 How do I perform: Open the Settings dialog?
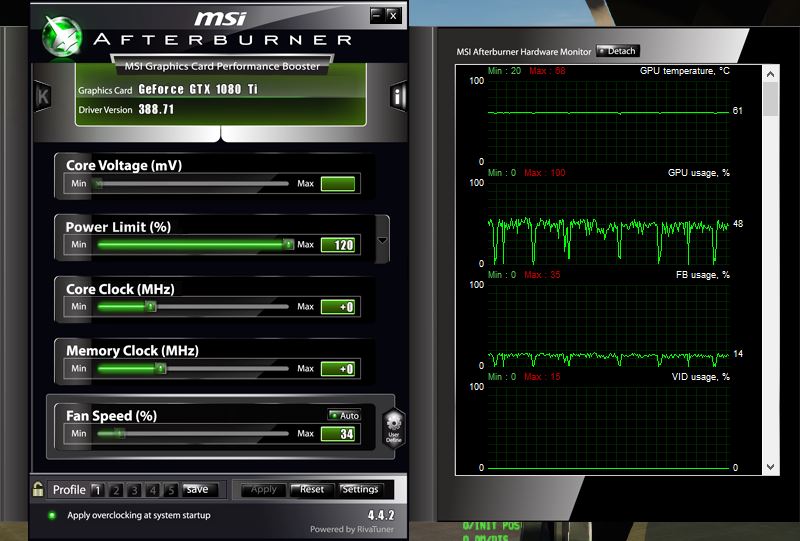coord(360,489)
